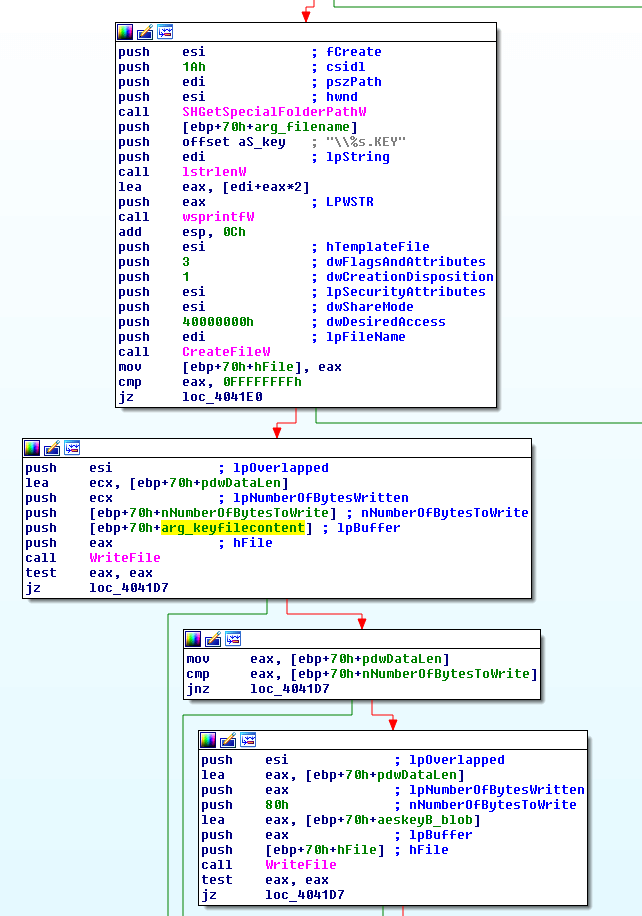Click the pencil icon on the aeskeyB_blob block
Viewport: 642px width, 916px height.
[x=228, y=740]
